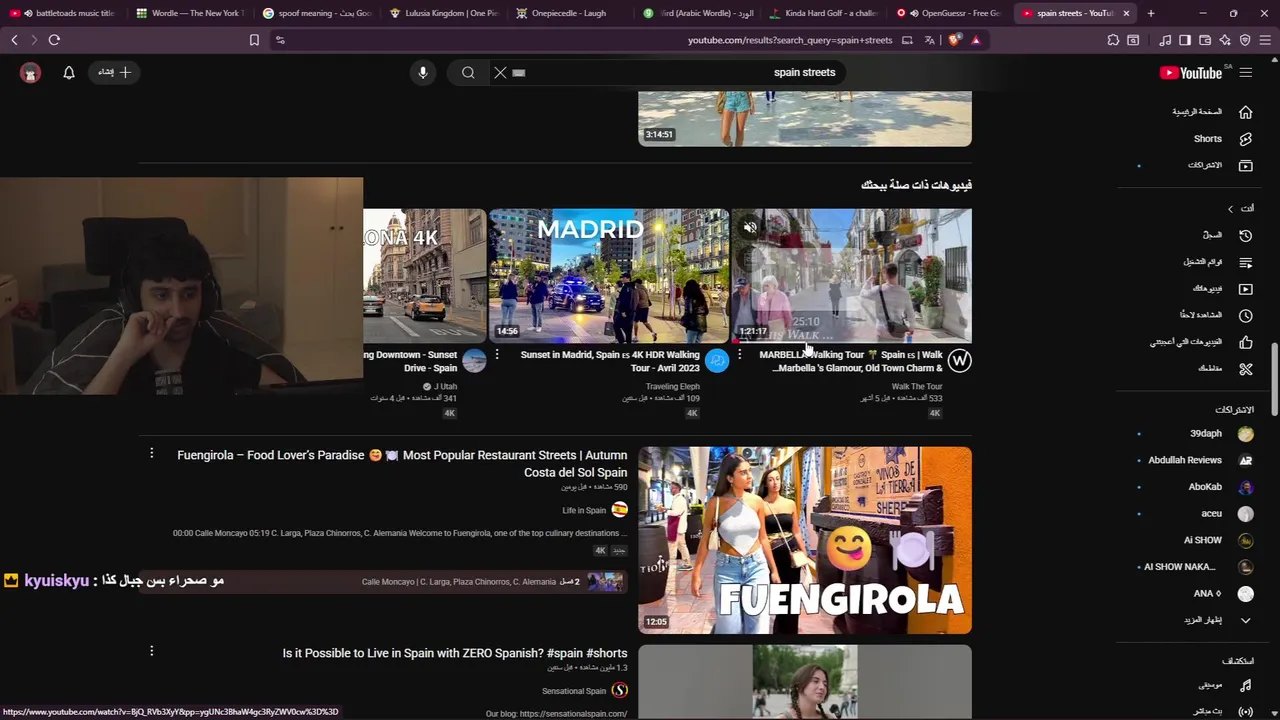Image resolution: width=1280 pixels, height=720 pixels.
Task: Unmute the Marbella preview video
Action: click(750, 228)
